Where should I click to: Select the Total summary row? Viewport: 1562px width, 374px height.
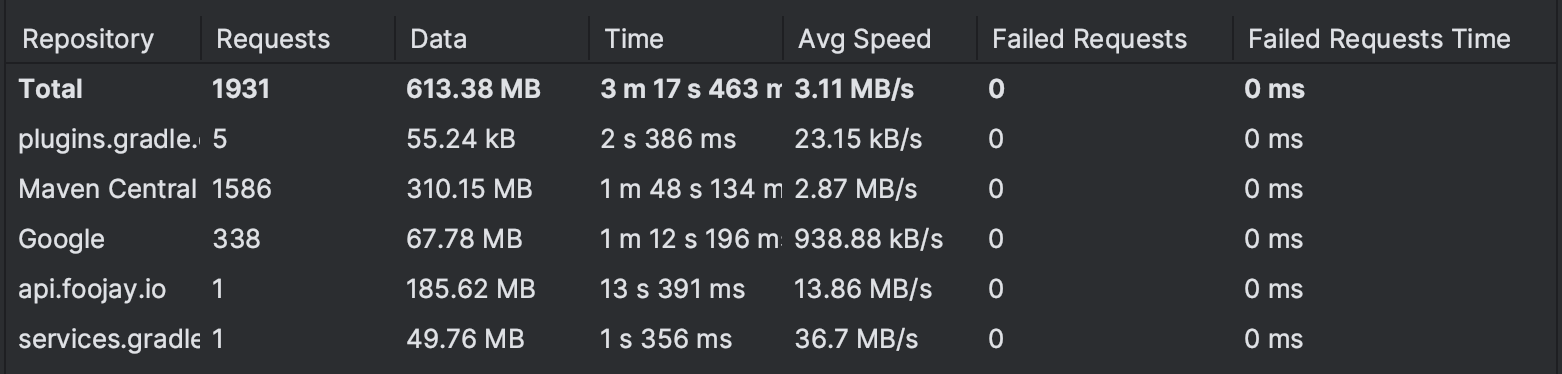[781, 89]
